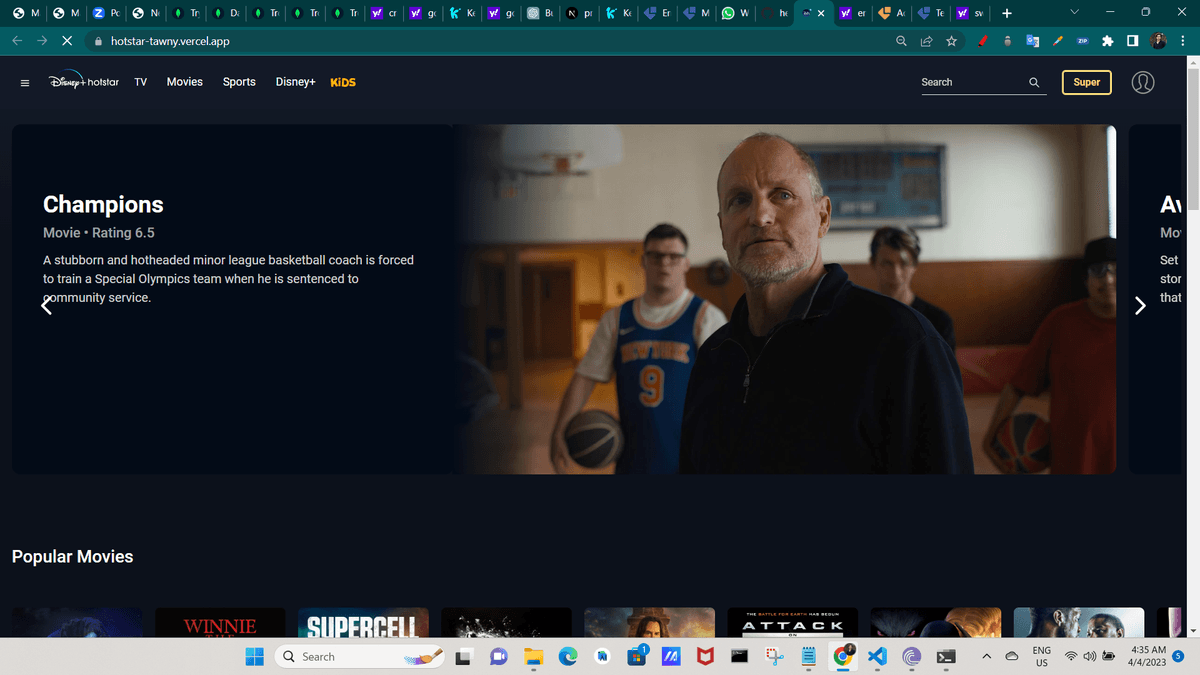Bookmark this page with the star icon

[951, 41]
